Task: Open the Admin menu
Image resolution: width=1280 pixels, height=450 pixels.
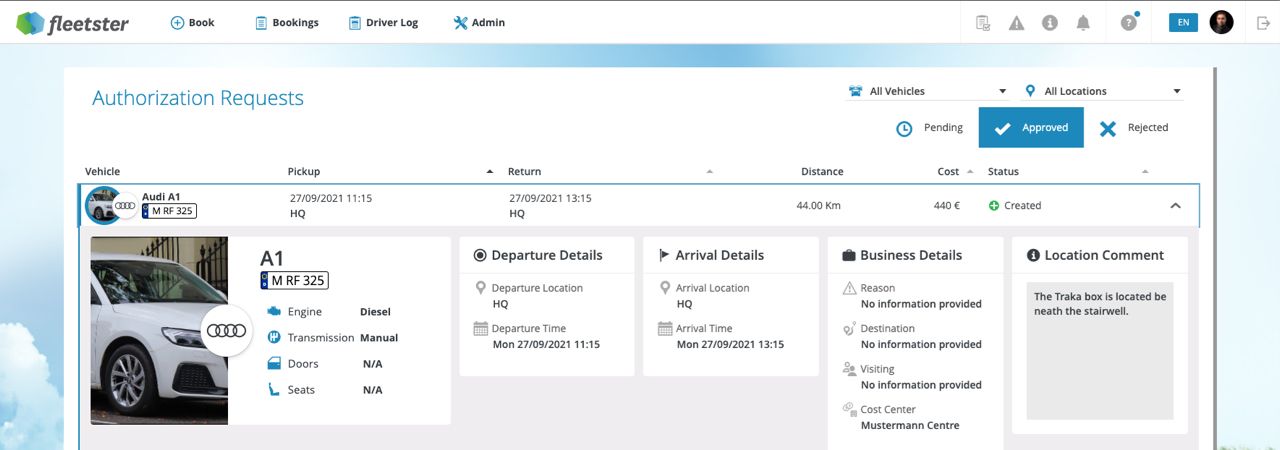Action: click(x=479, y=22)
